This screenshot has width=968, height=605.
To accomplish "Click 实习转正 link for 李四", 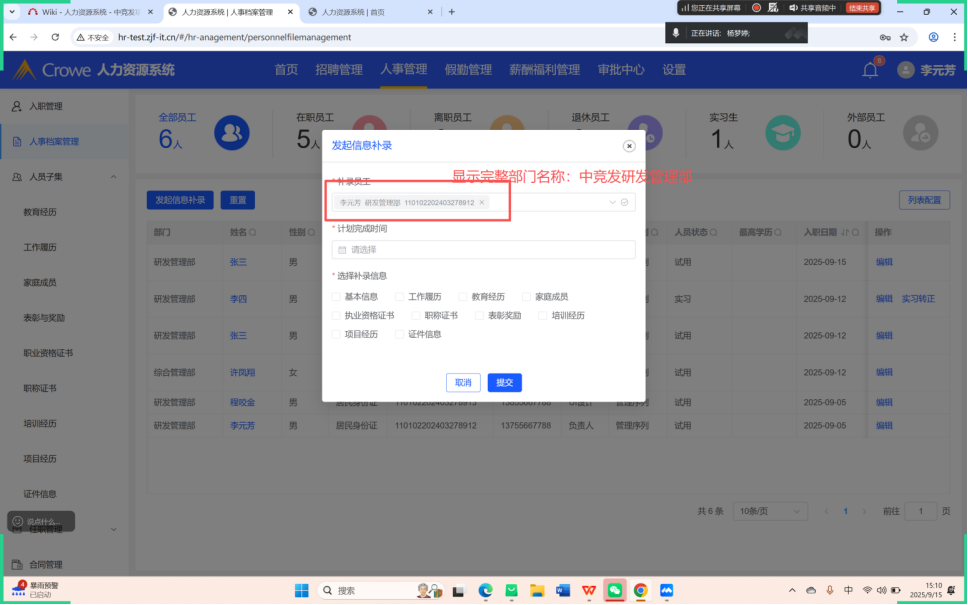I will tap(918, 299).
